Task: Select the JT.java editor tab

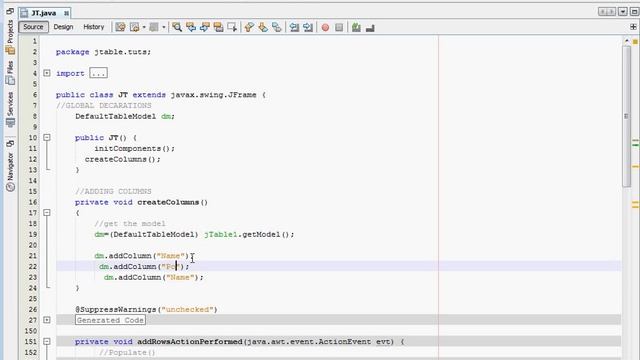Action: click(44, 13)
